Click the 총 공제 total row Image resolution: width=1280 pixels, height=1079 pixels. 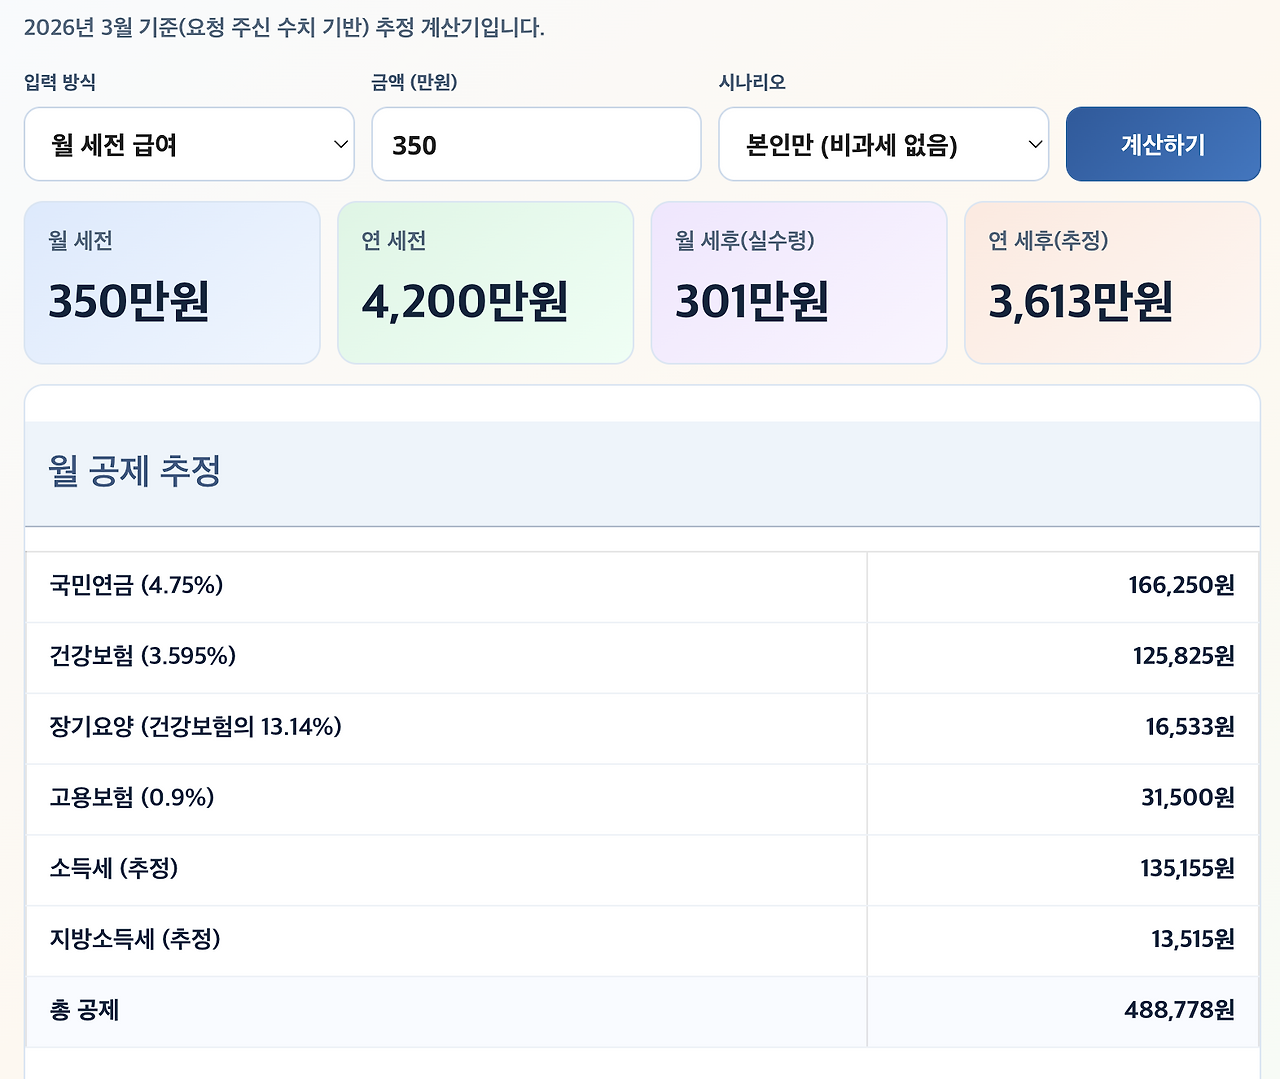[640, 1011]
